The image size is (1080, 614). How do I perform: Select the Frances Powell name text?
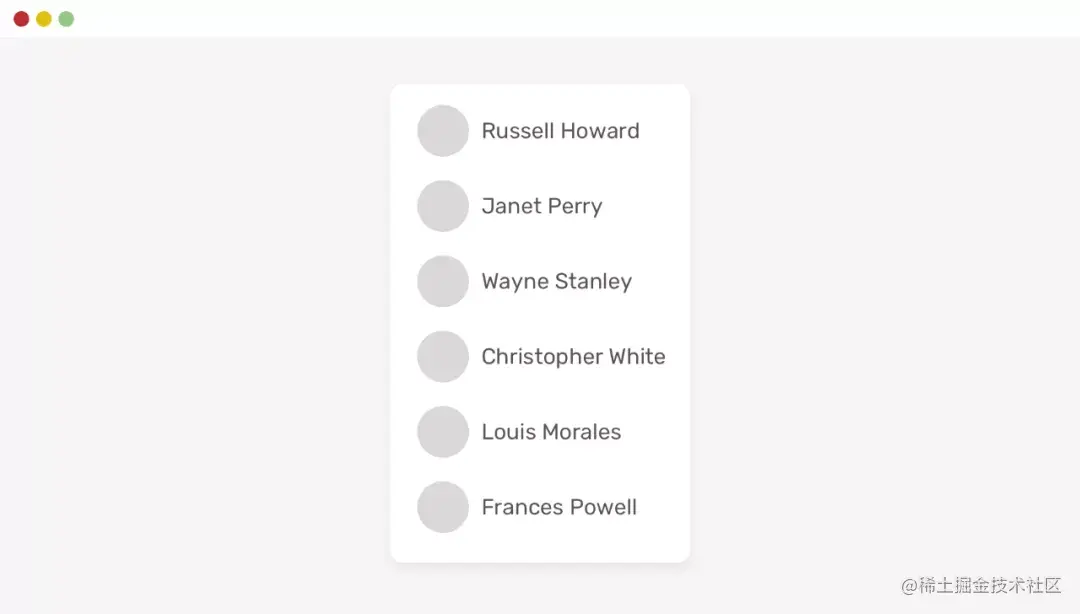coord(559,507)
